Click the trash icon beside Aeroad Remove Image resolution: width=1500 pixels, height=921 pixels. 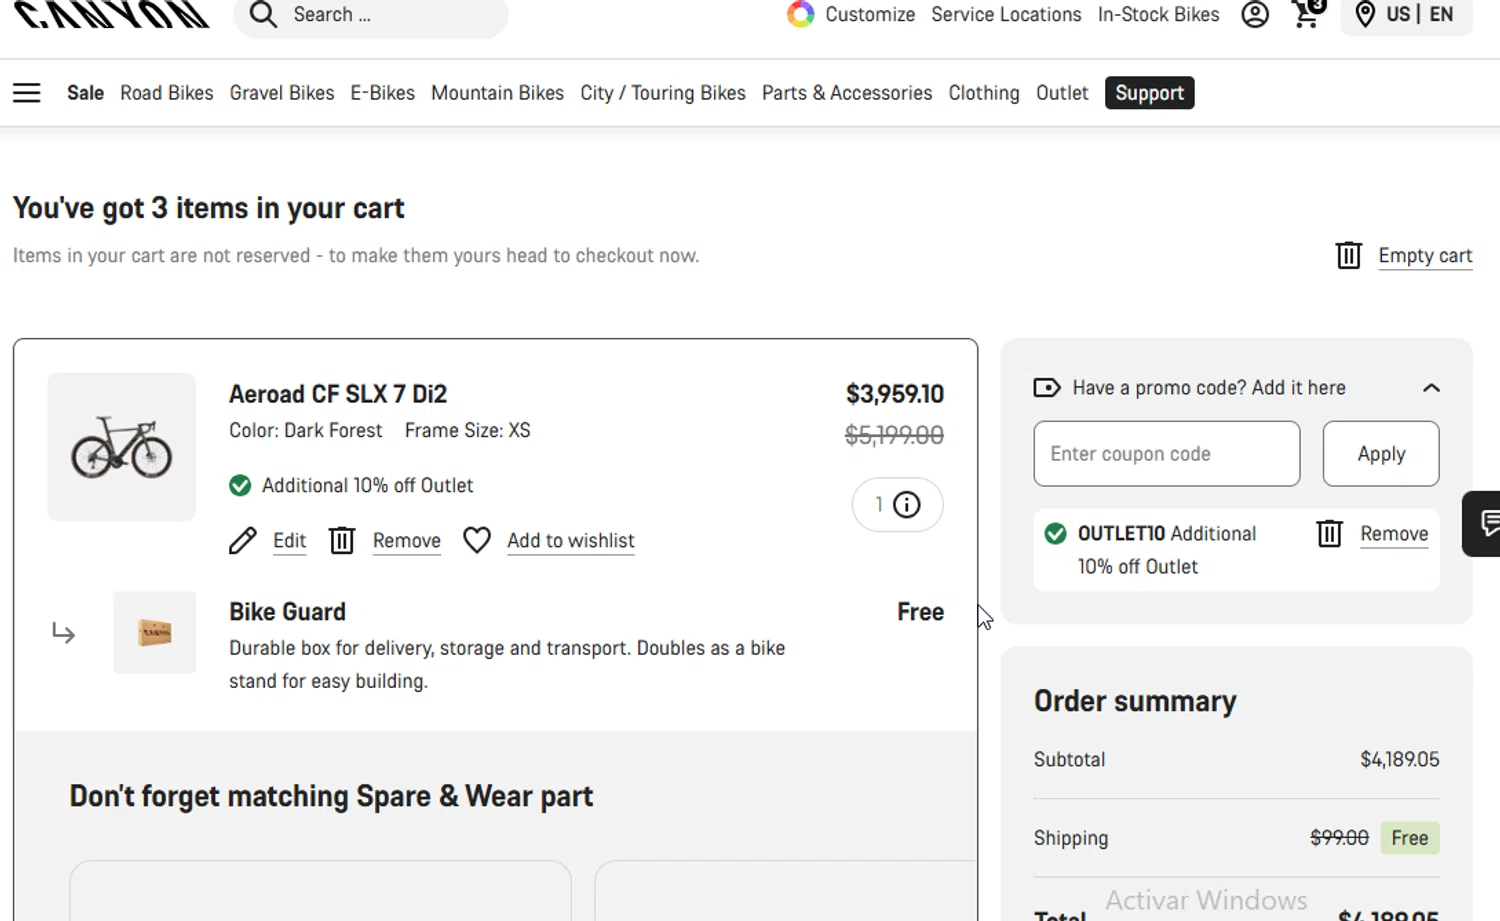pos(342,541)
